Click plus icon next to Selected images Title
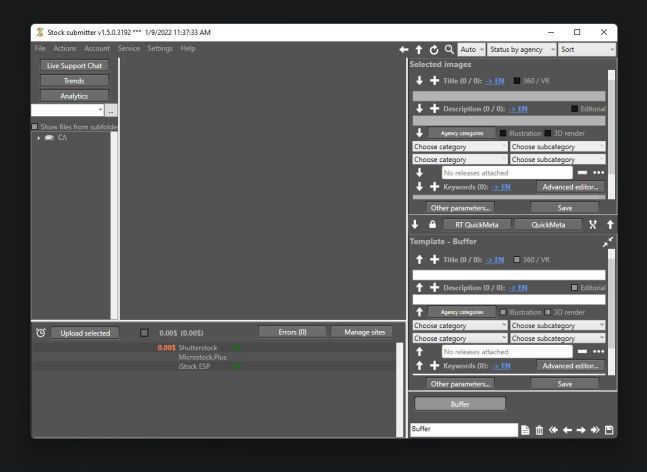Image resolution: width=647 pixels, height=472 pixels. pos(434,81)
